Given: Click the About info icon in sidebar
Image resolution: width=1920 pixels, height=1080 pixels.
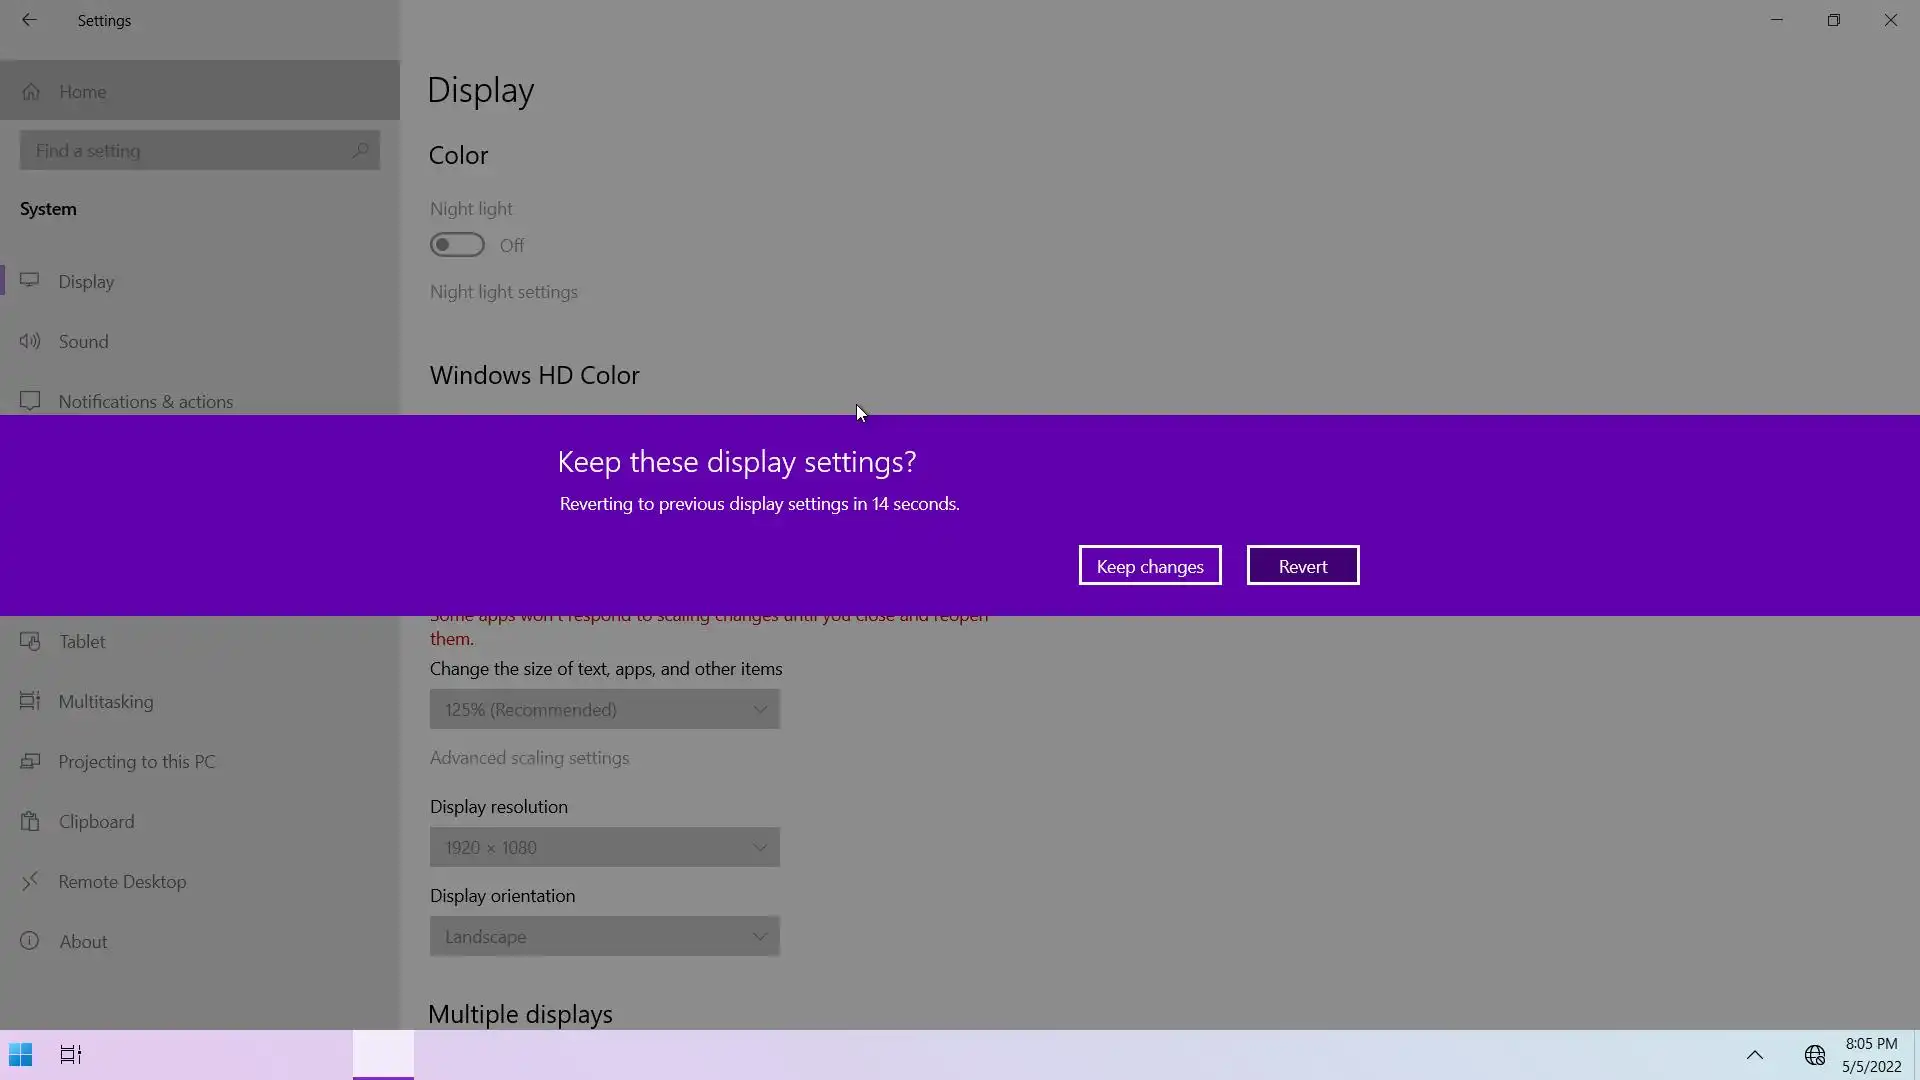Looking at the screenshot, I should tap(30, 941).
